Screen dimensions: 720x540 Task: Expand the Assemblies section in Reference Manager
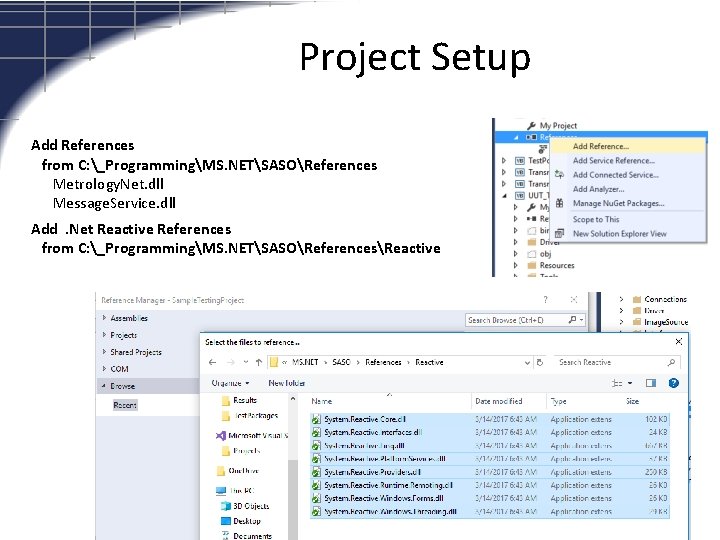(105, 318)
